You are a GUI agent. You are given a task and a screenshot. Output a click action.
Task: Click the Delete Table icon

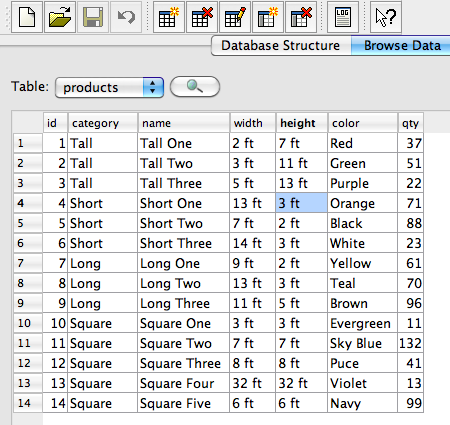[202, 17]
